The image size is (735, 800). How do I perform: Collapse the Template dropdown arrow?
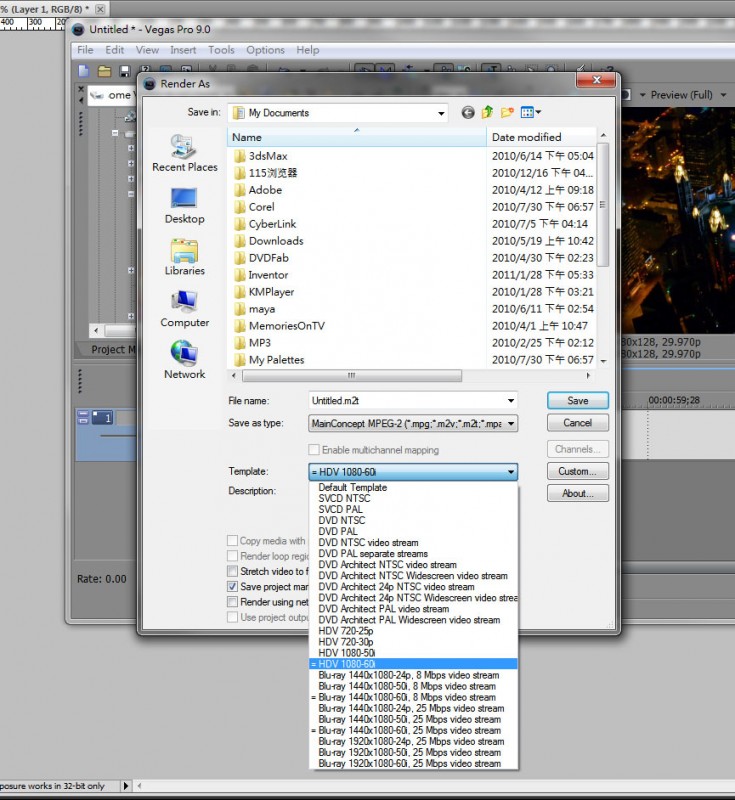click(511, 472)
